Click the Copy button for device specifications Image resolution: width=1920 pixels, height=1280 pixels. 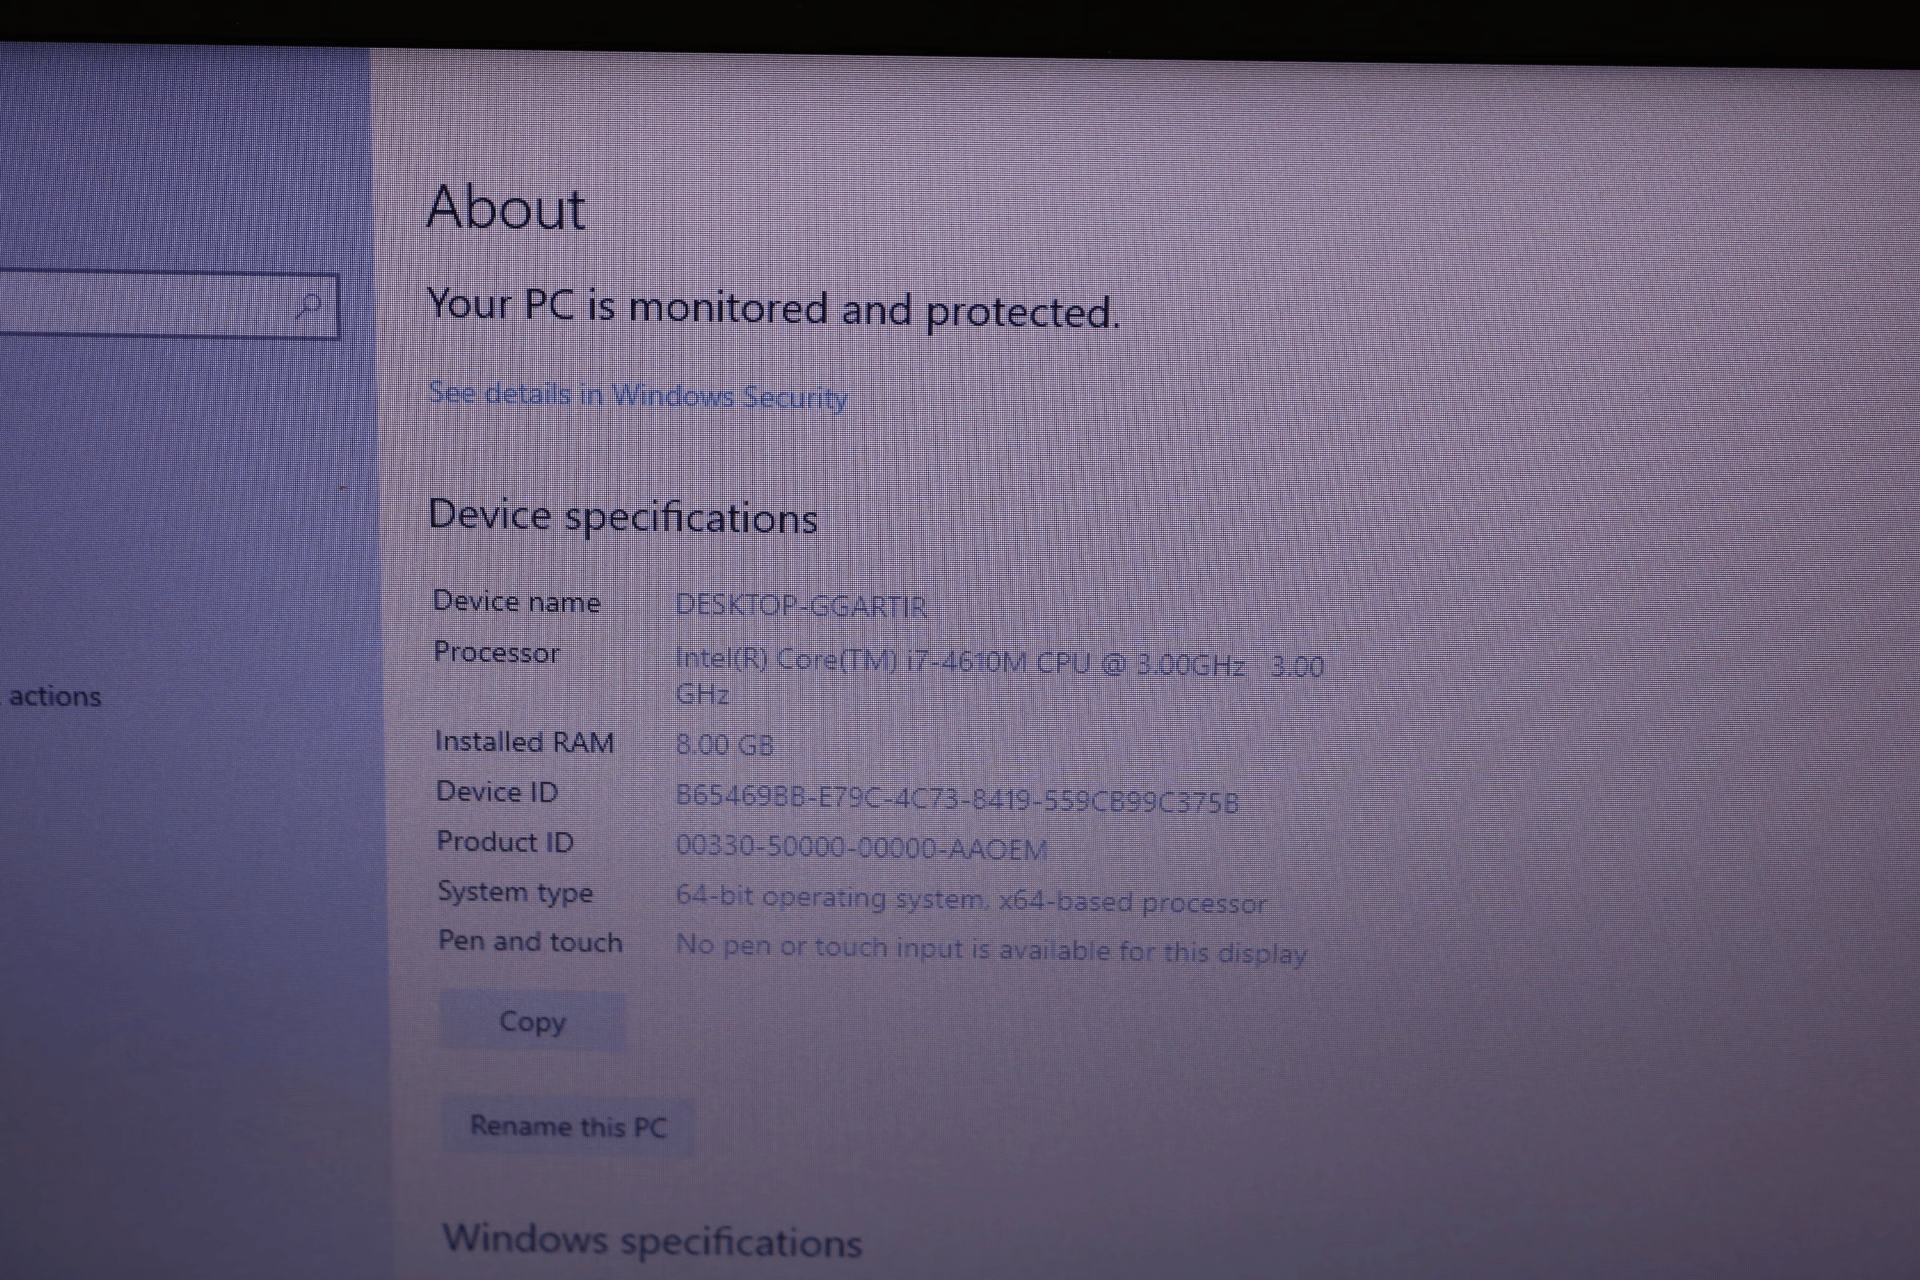coord(533,1021)
